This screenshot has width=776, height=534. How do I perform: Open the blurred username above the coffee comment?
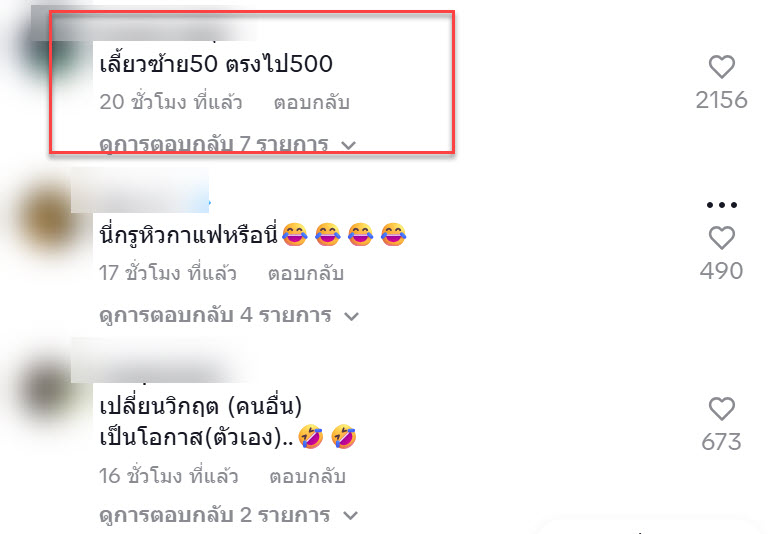click(x=140, y=191)
